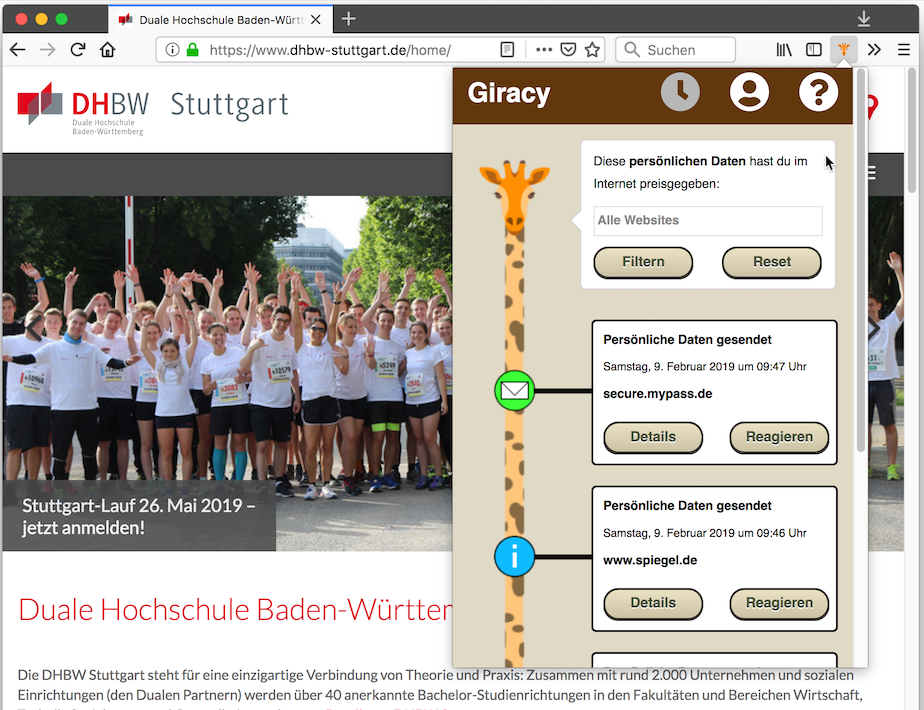The width and height of the screenshot is (924, 710).
Task: Click Reagieren for secure.mypass.de entry
Action: click(x=779, y=437)
